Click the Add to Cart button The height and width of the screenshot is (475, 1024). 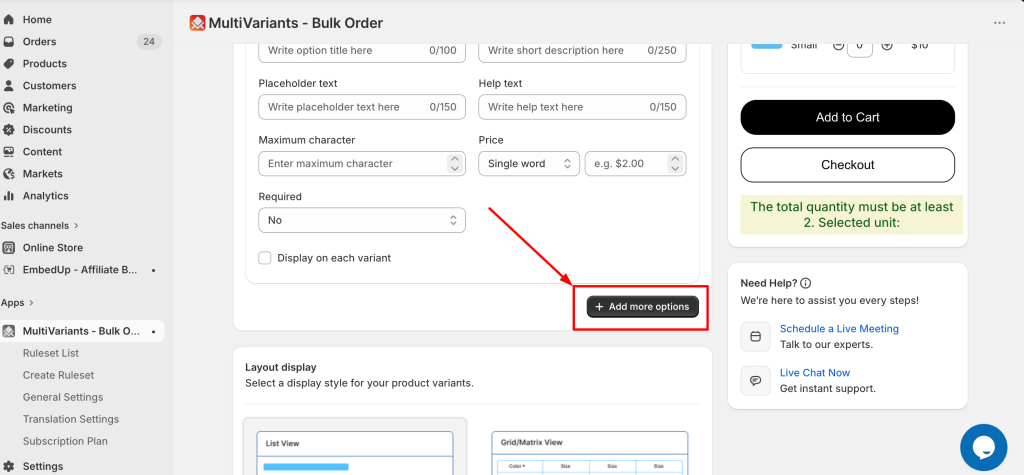click(848, 118)
